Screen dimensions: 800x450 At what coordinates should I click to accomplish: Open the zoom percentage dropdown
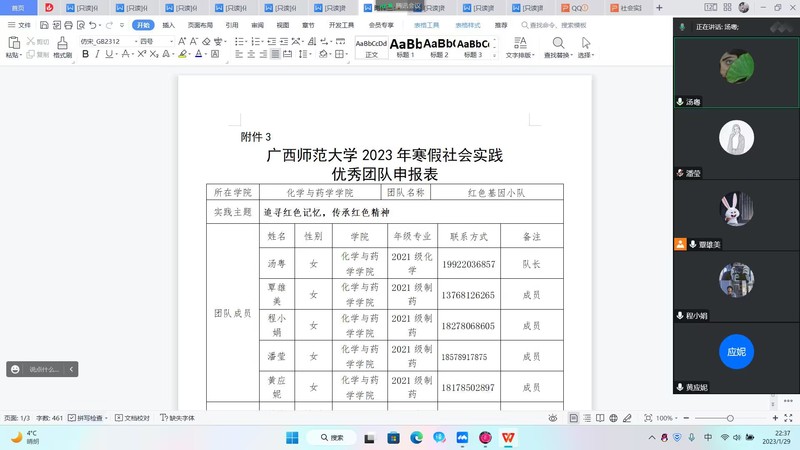pos(676,418)
